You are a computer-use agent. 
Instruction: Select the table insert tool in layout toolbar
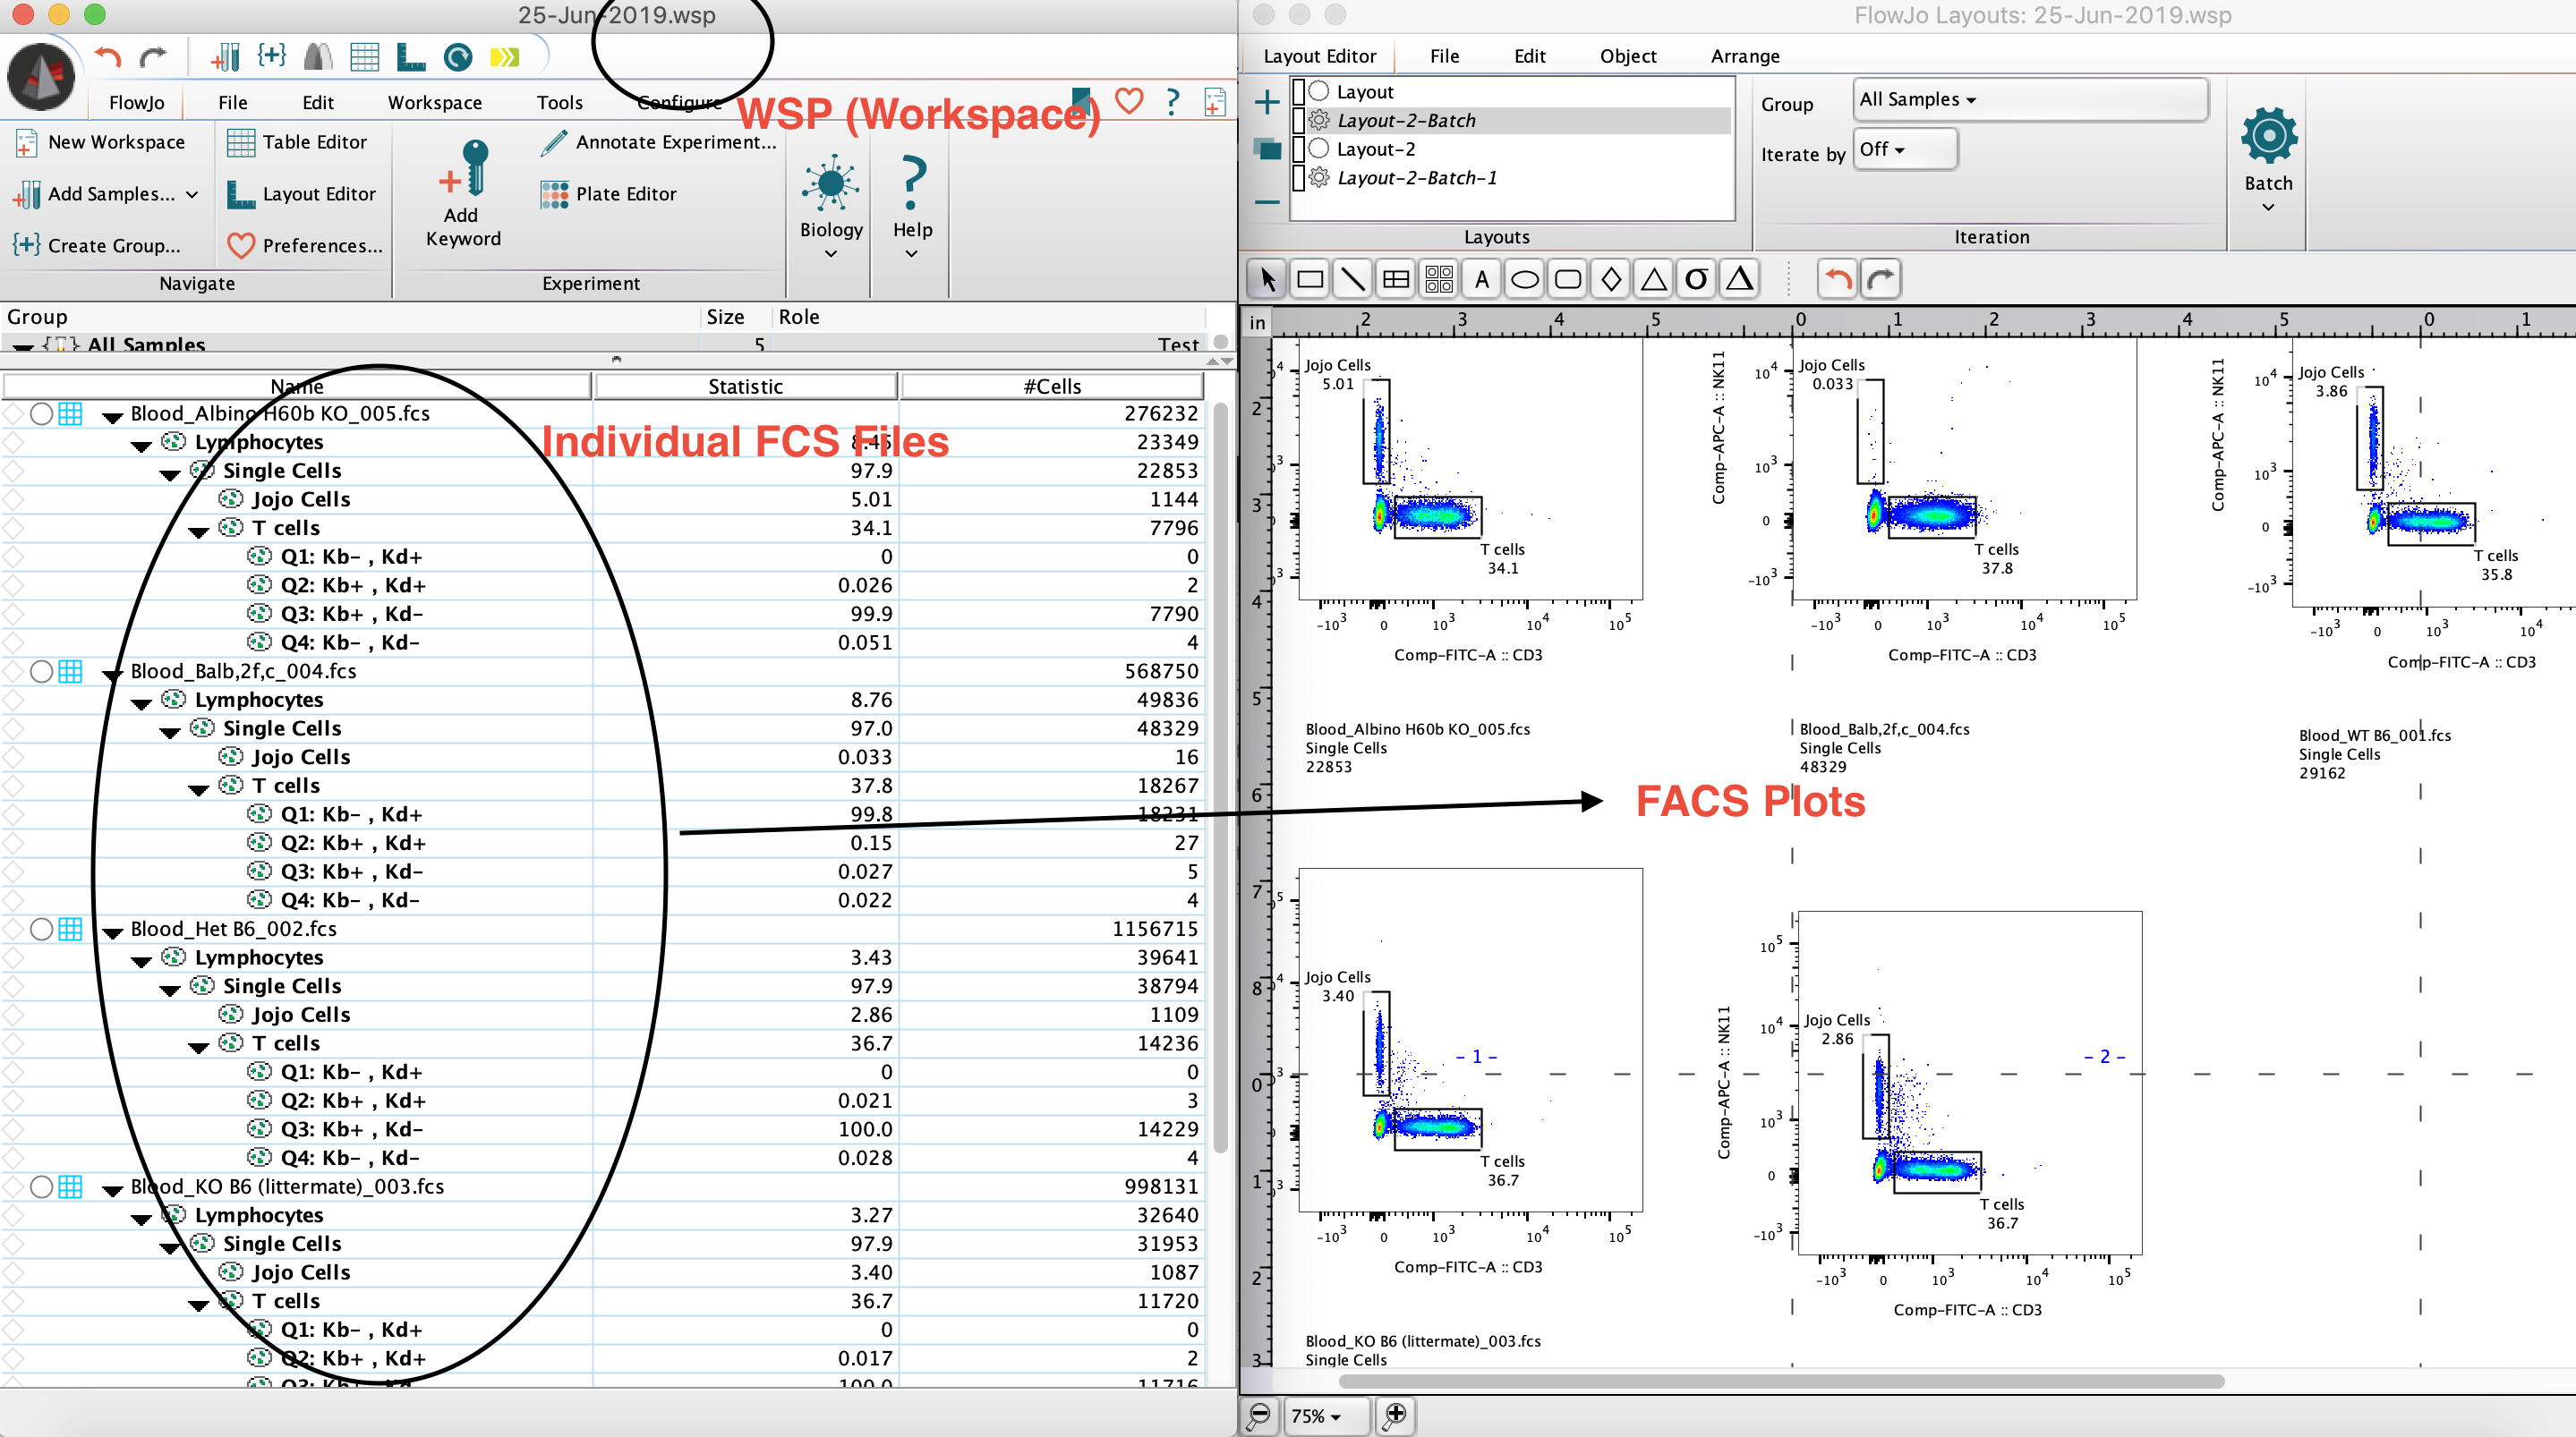click(1396, 279)
